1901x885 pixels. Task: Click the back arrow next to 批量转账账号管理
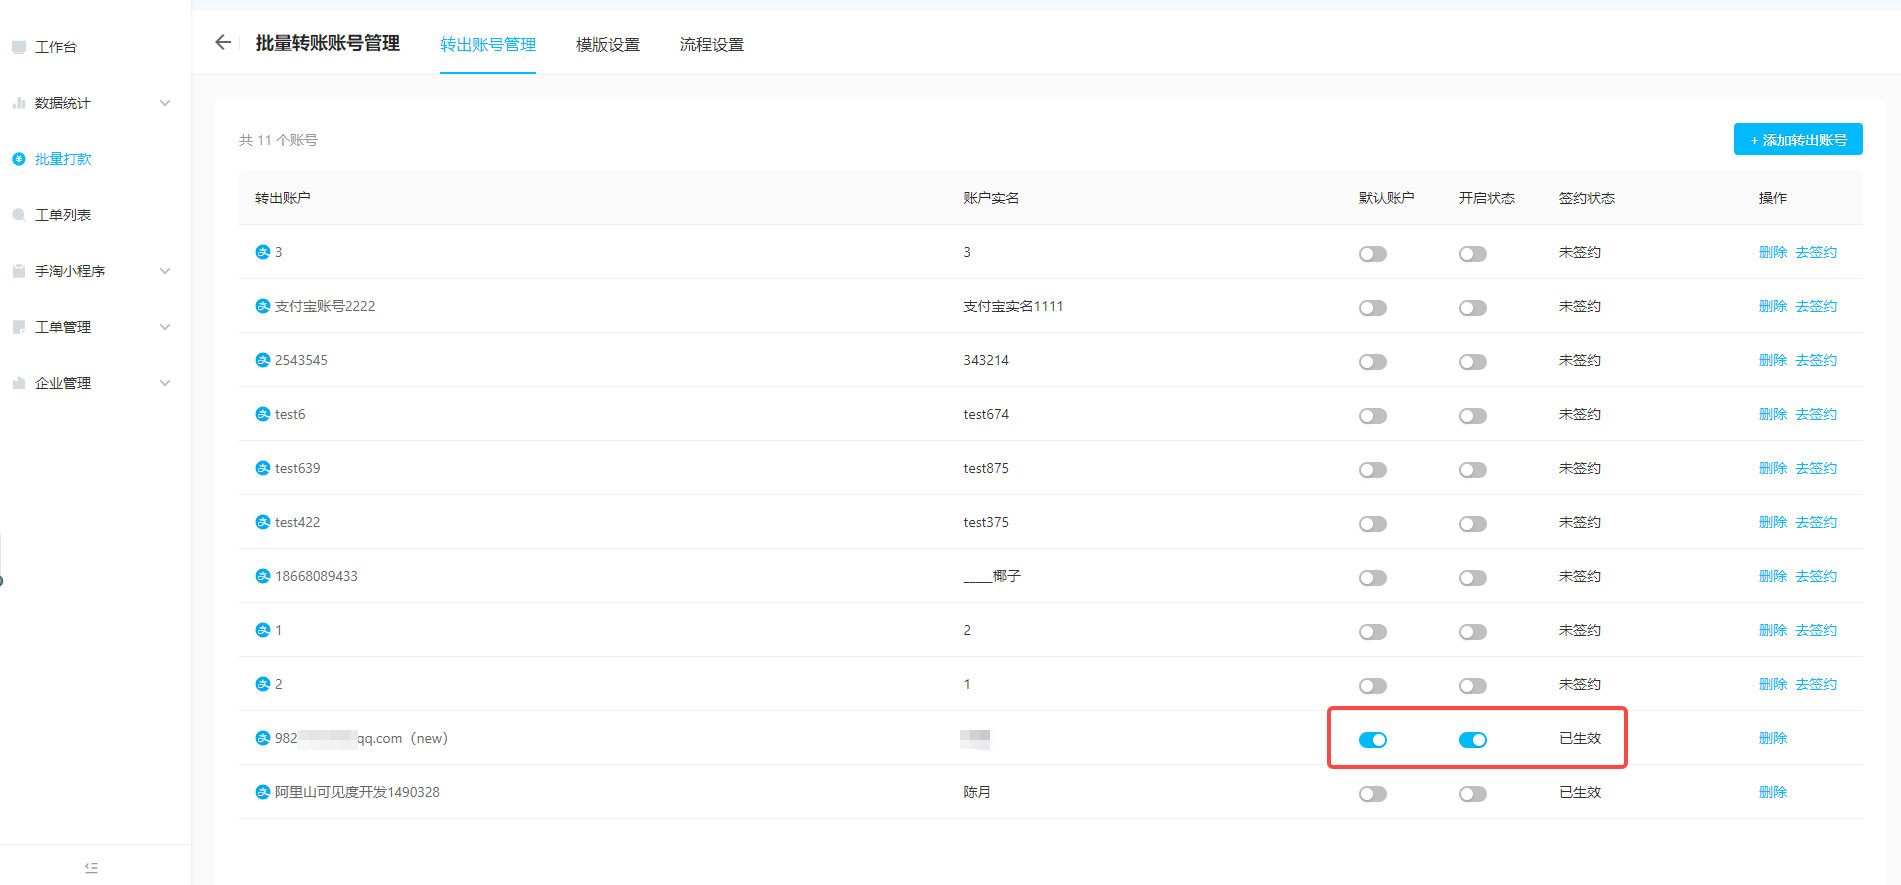(x=223, y=42)
